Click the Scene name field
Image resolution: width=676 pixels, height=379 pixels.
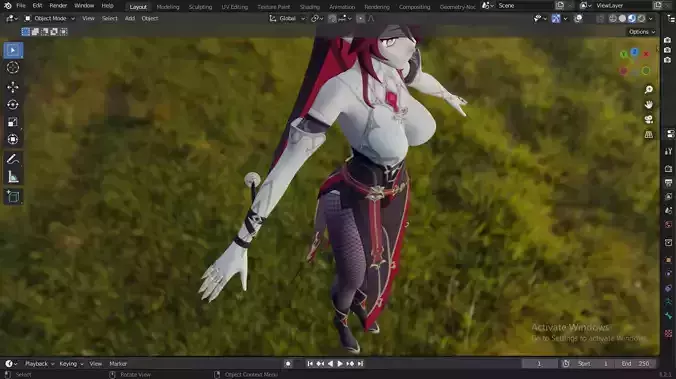pos(524,6)
